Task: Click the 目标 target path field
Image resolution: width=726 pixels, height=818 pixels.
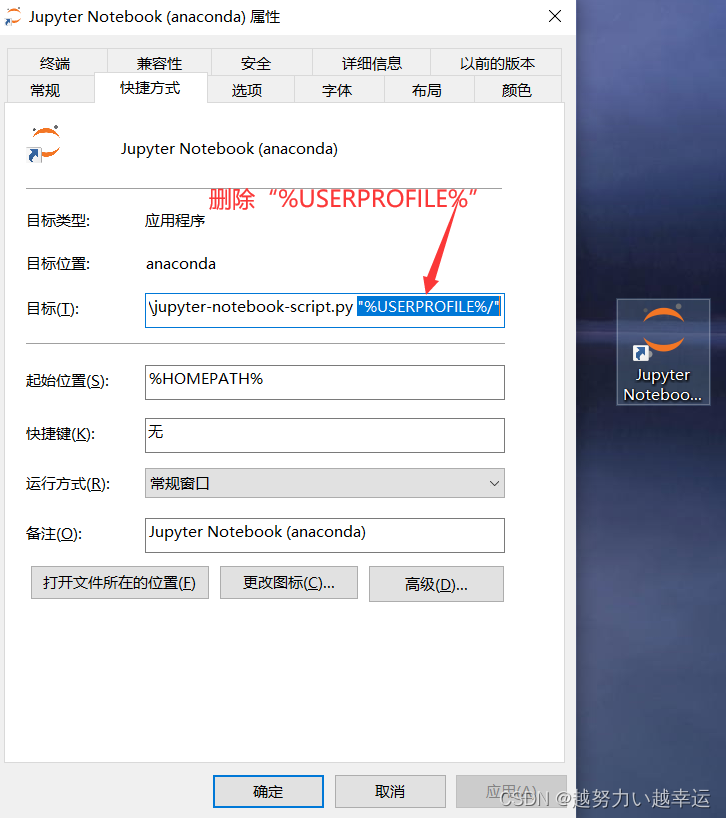Action: (324, 310)
